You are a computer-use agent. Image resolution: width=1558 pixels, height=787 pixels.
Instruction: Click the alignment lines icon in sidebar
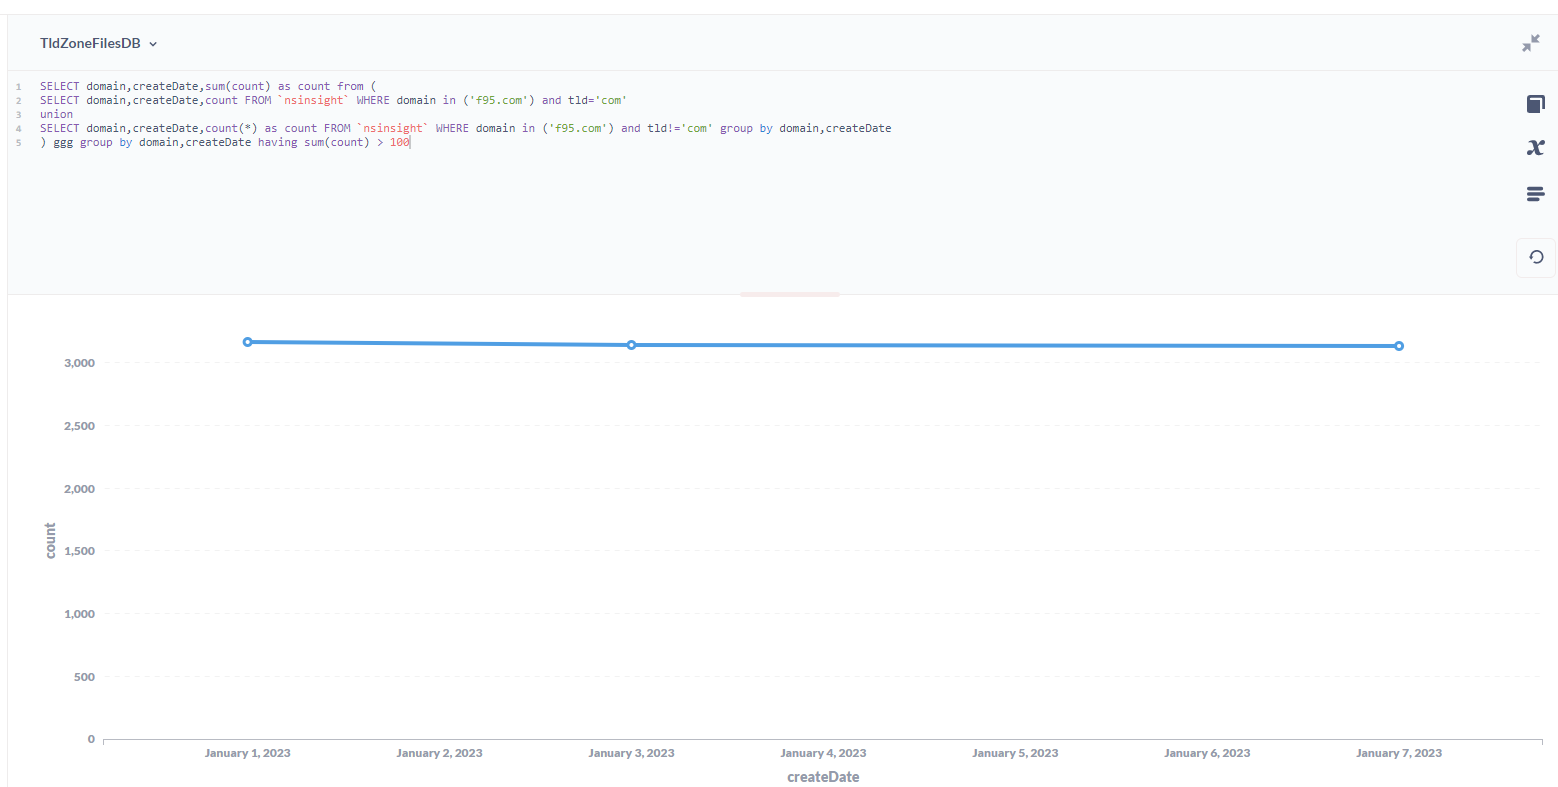coord(1536,194)
